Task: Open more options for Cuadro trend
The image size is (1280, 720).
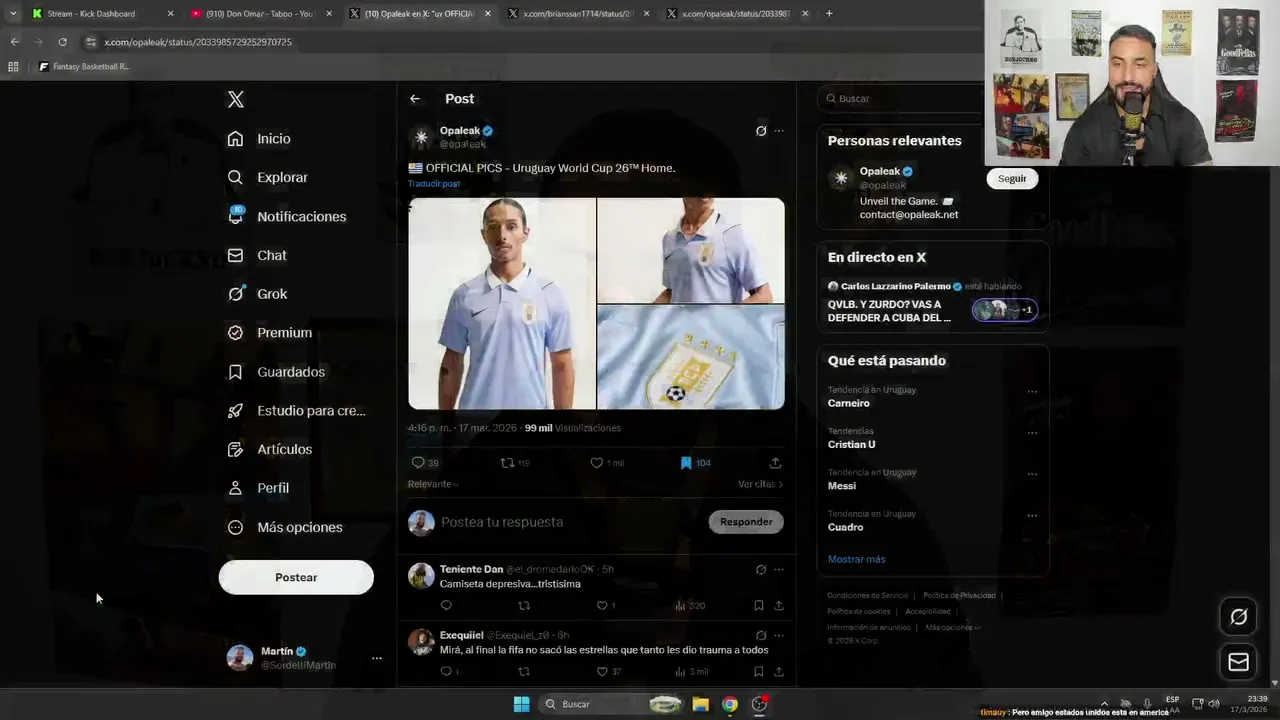Action: 1032,515
